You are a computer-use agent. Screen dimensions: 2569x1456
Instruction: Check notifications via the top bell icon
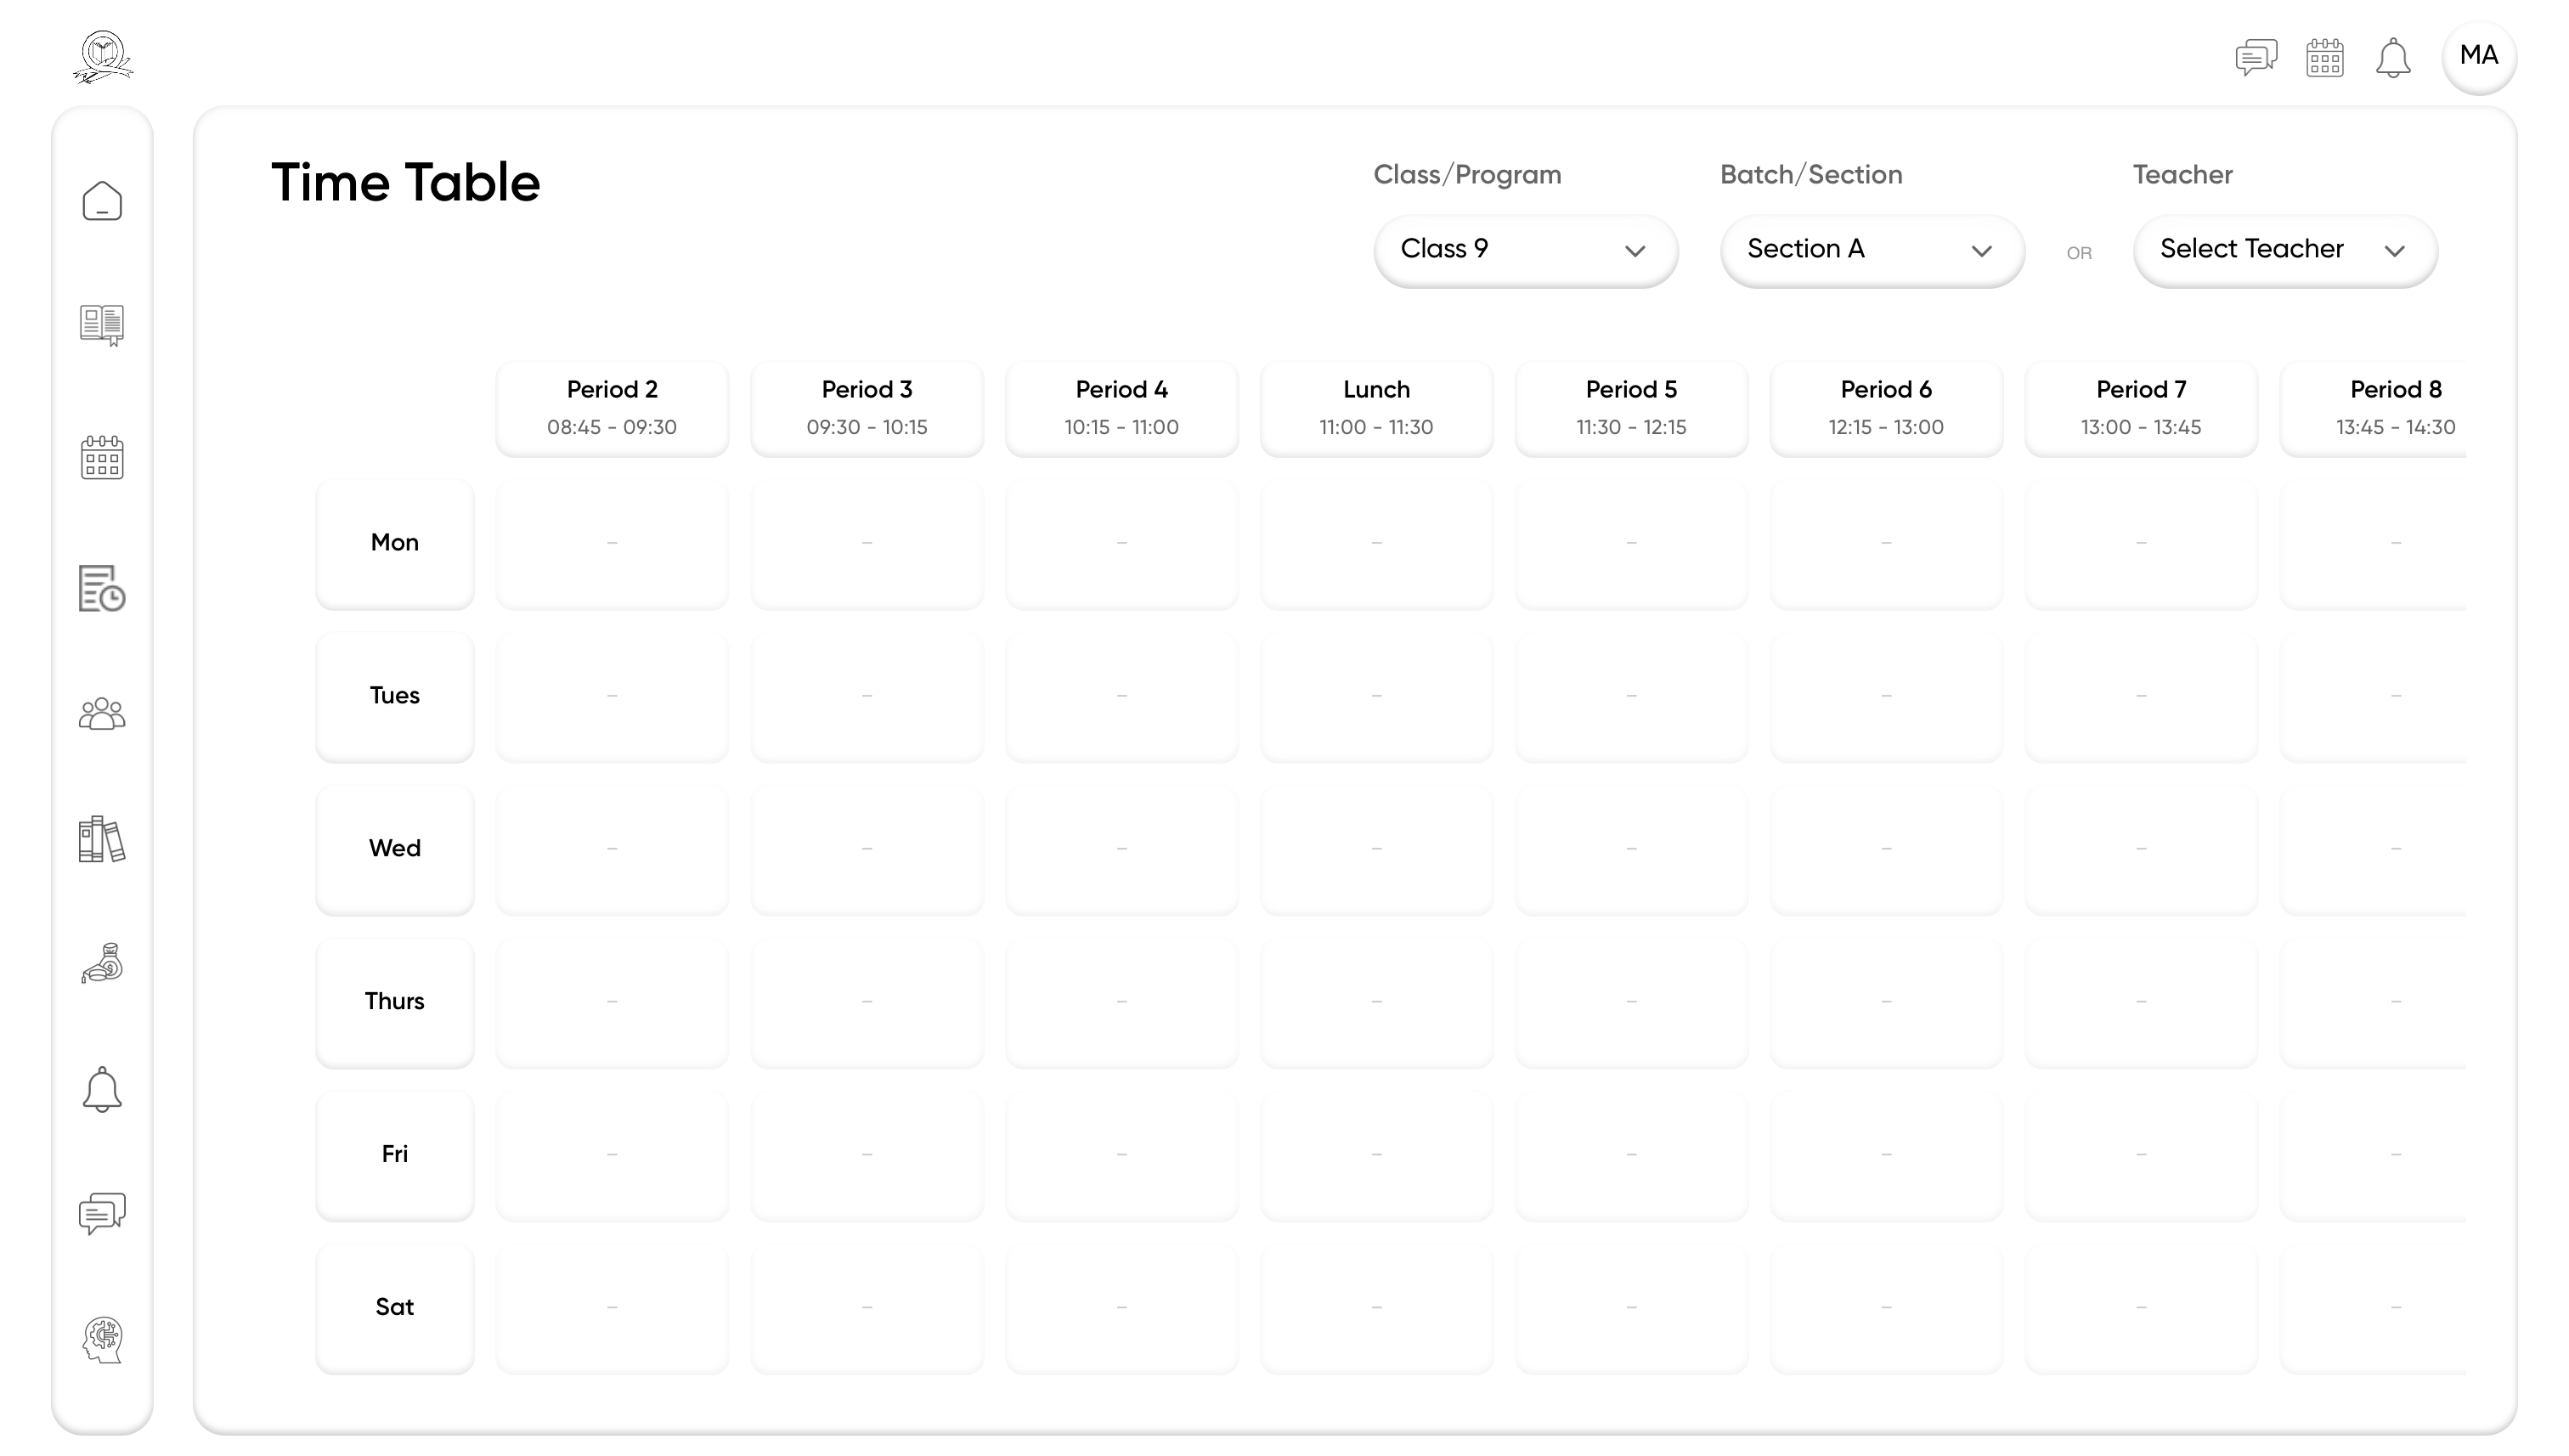point(2393,58)
